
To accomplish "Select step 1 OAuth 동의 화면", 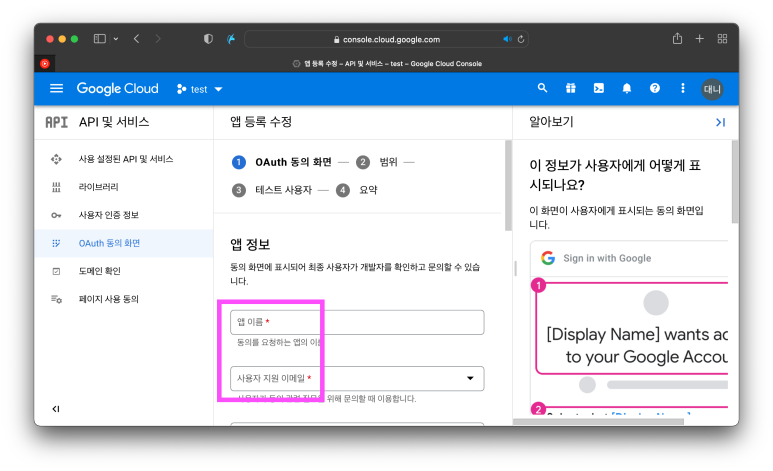I will pyautogui.click(x=281, y=162).
